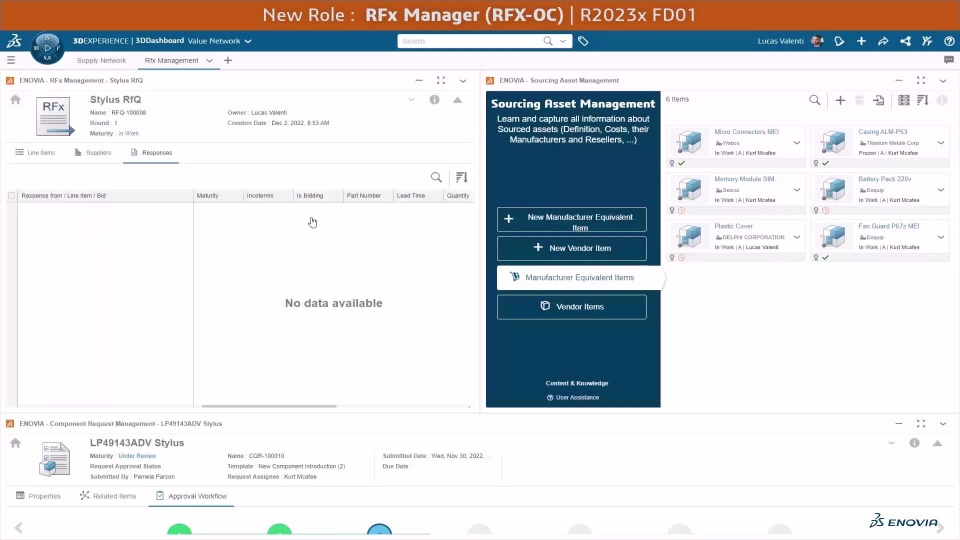Click the previous workflow arrow at left
This screenshot has height=540, width=960.
pyautogui.click(x=18, y=528)
